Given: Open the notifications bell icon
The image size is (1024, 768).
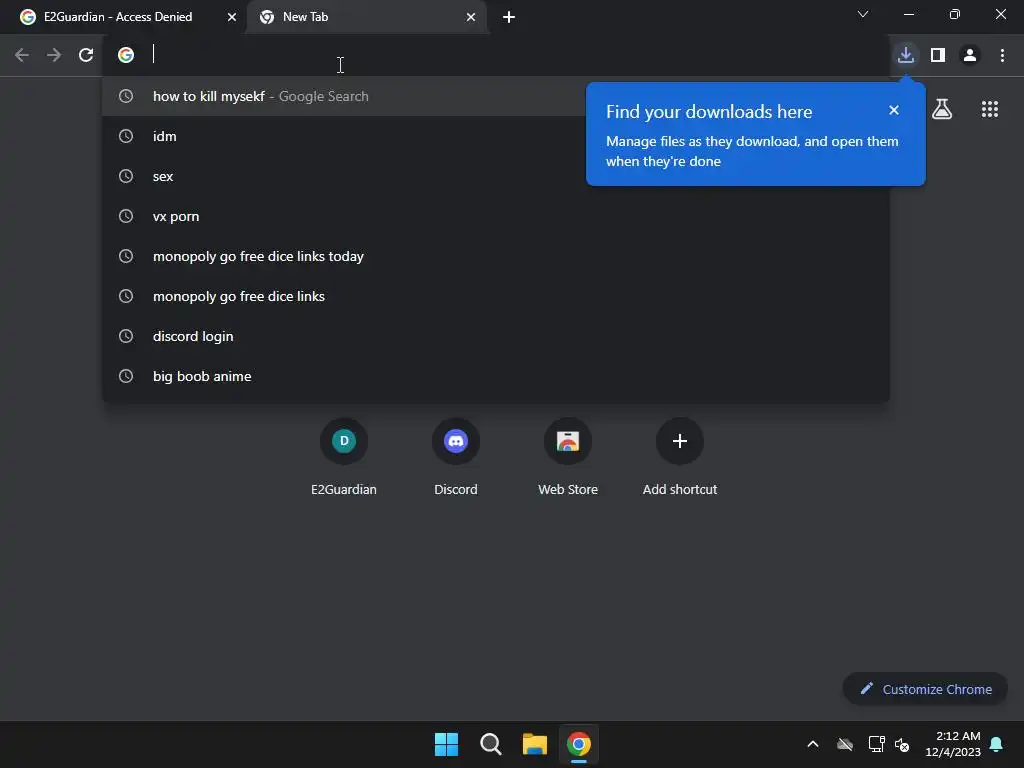Looking at the screenshot, I should coord(997,744).
